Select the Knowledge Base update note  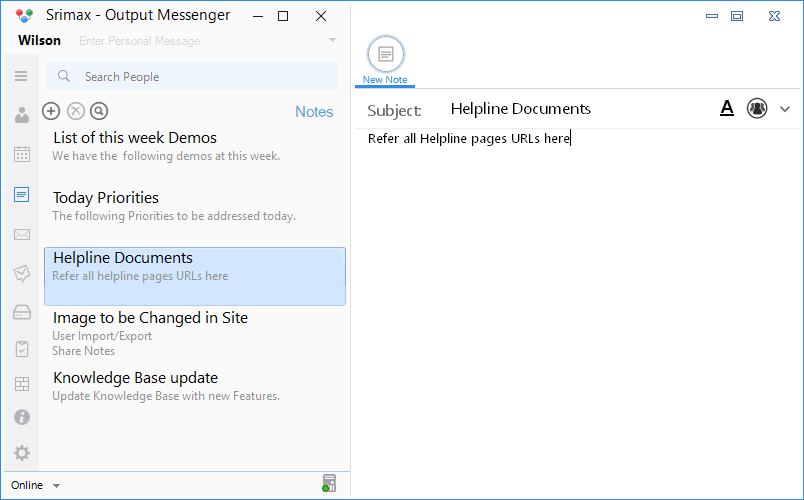(x=195, y=387)
